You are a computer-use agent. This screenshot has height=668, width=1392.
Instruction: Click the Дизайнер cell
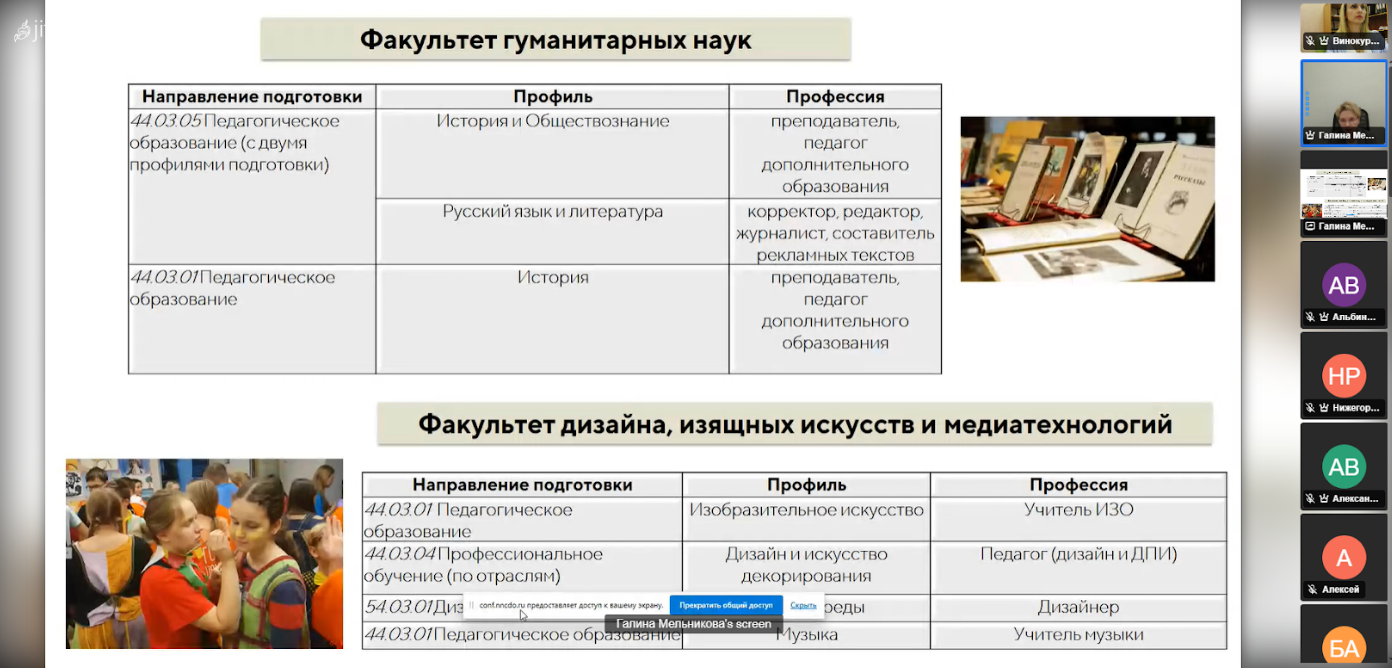coord(1079,607)
